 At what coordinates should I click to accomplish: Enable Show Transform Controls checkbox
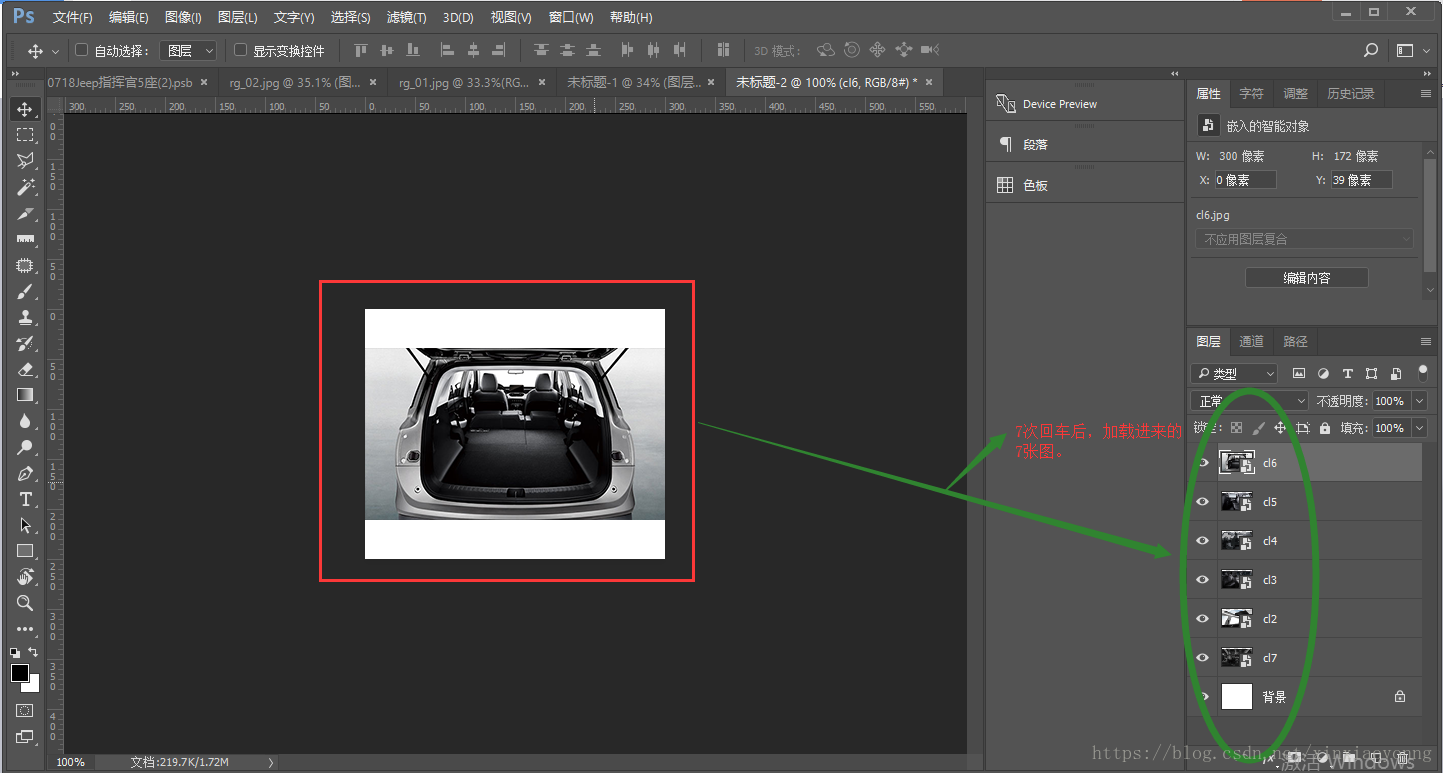pyautogui.click(x=240, y=50)
